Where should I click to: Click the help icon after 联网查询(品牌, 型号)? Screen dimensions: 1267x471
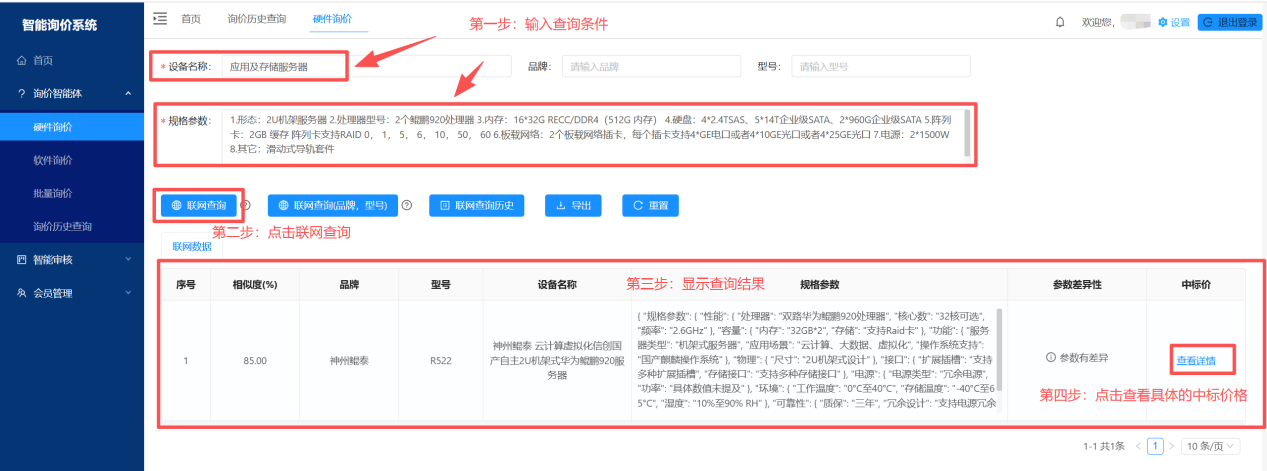407,205
